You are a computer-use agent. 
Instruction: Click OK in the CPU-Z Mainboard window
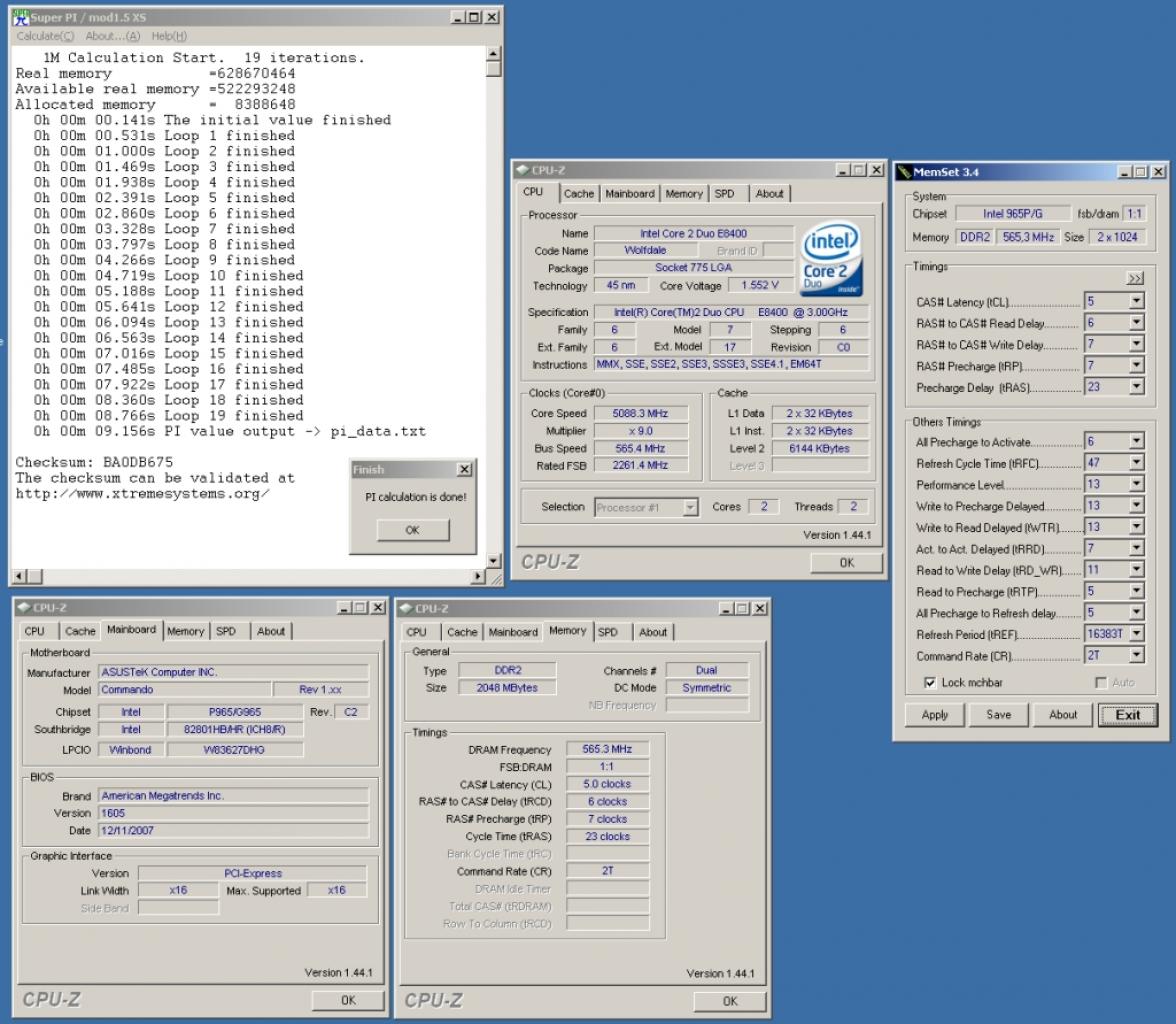point(348,1000)
